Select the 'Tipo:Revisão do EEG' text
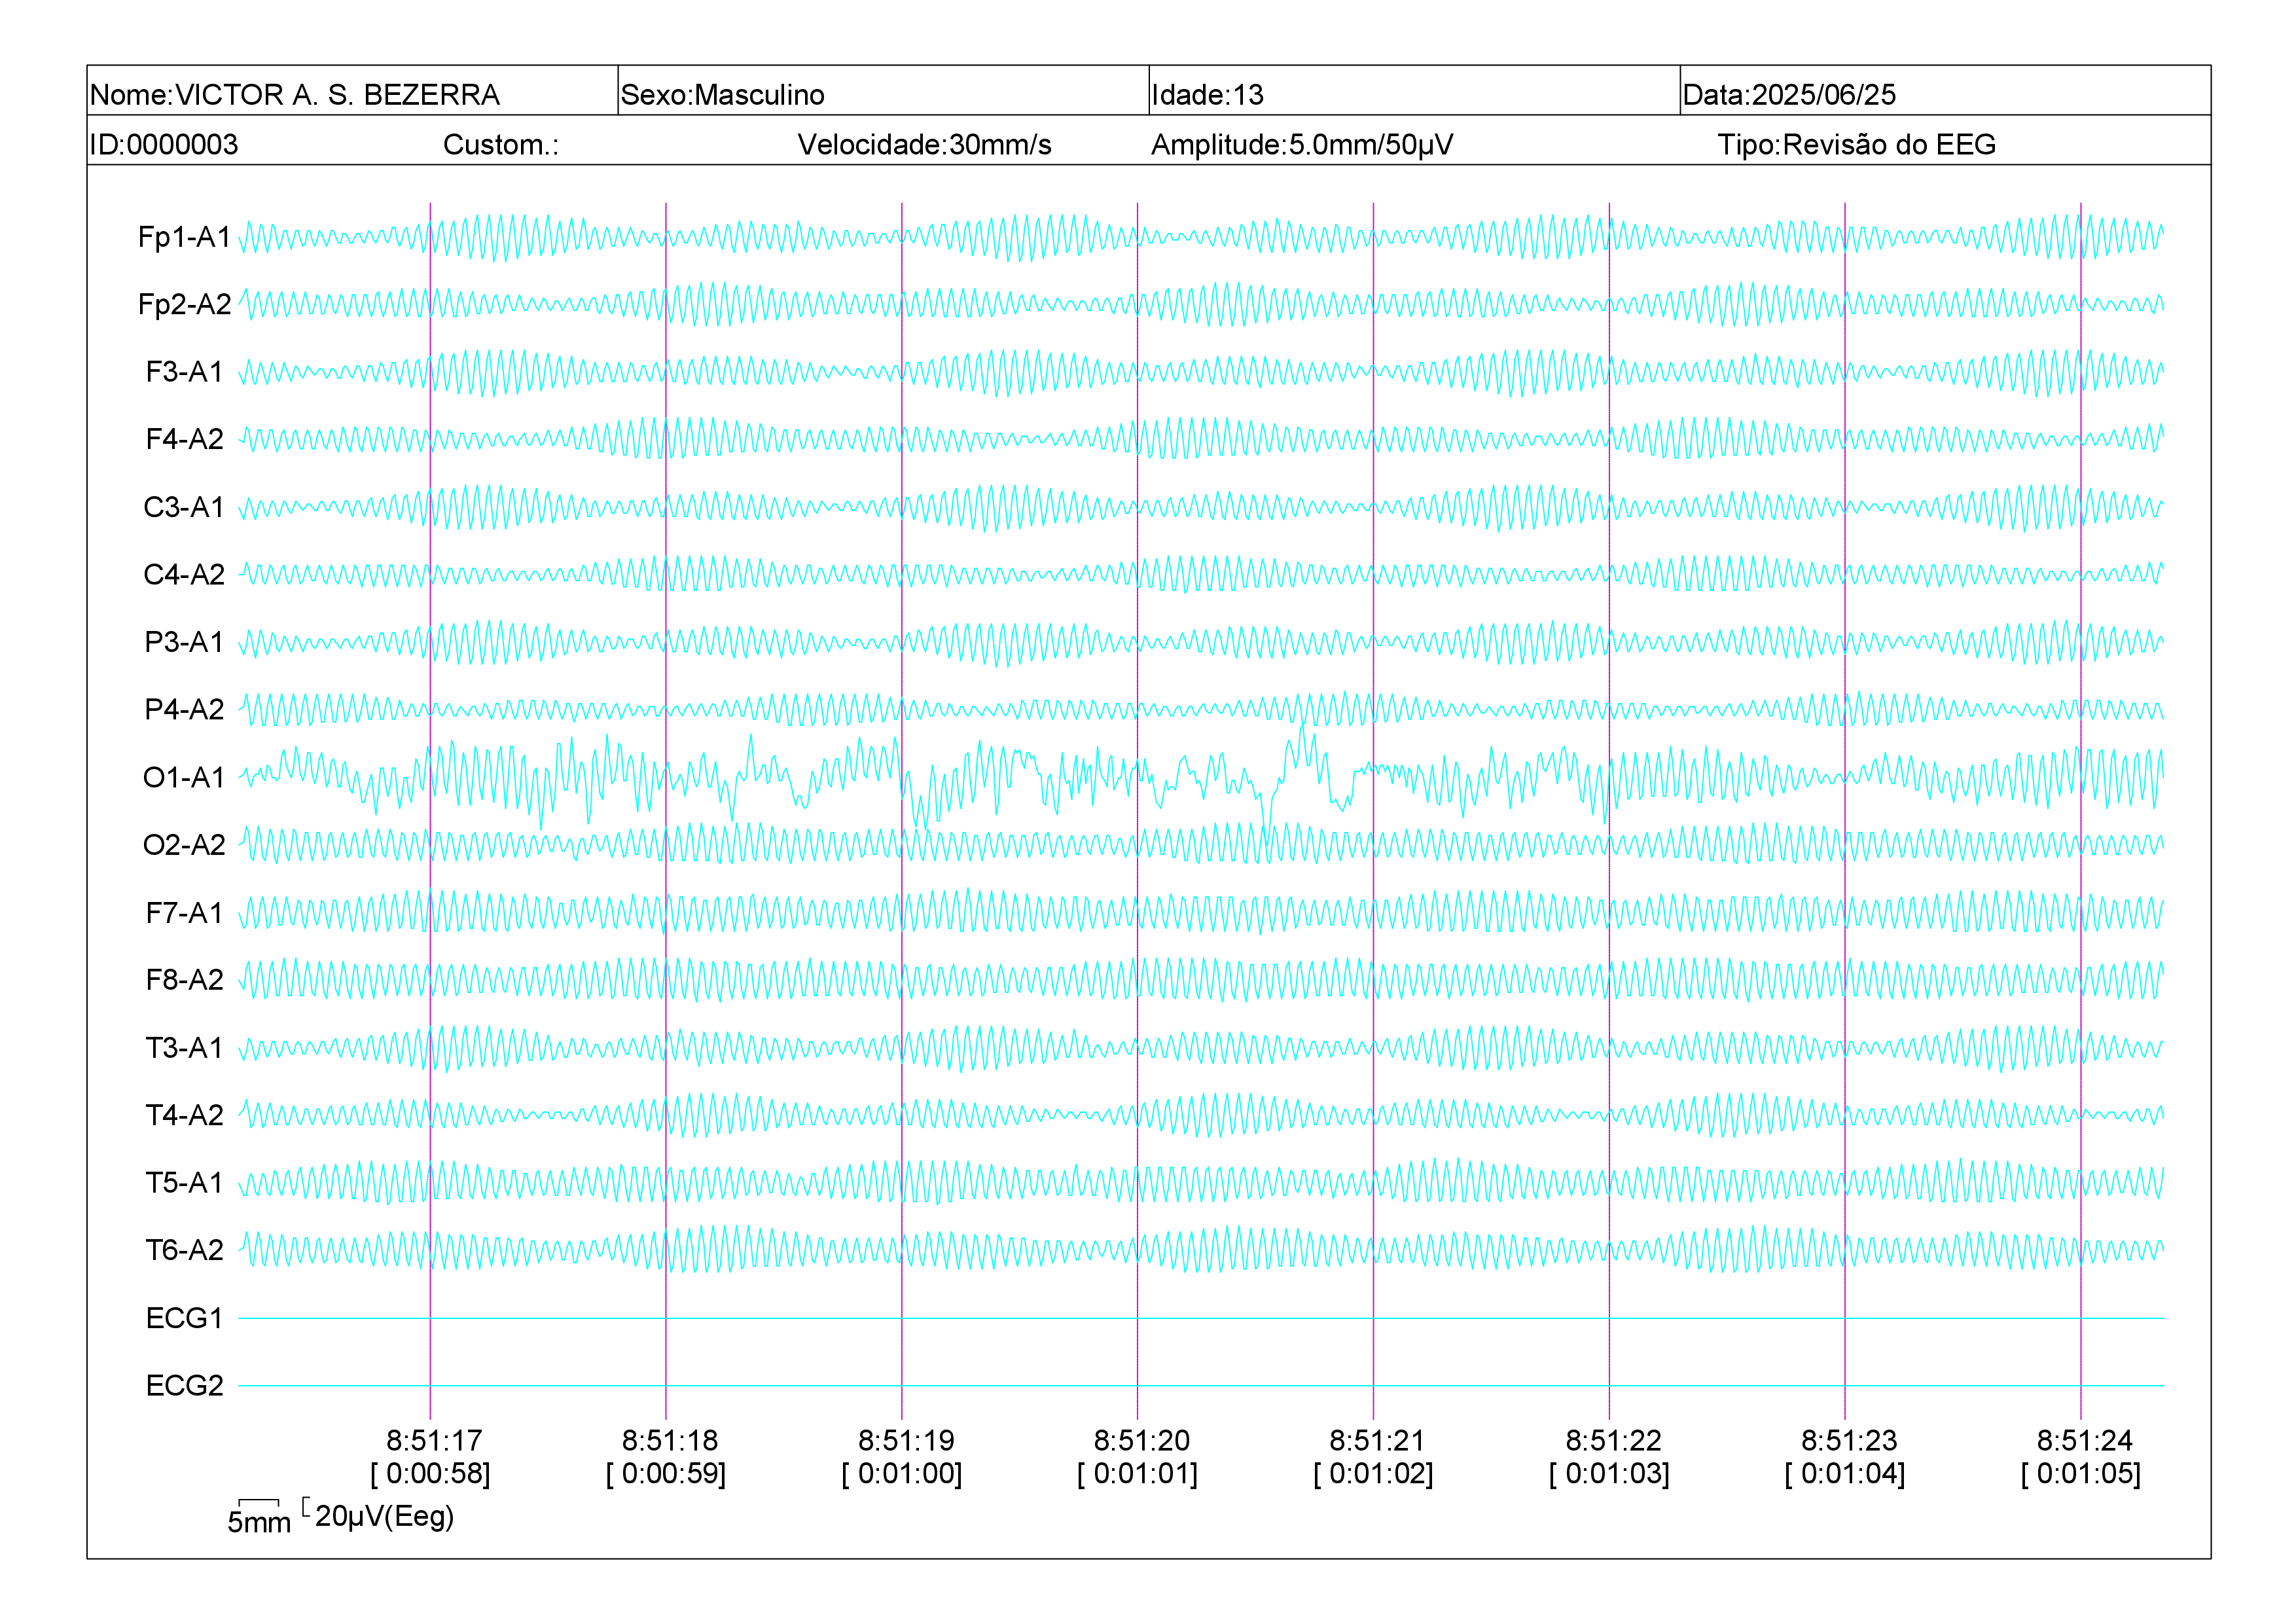The height and width of the screenshot is (1624, 2296). pyautogui.click(x=1857, y=145)
